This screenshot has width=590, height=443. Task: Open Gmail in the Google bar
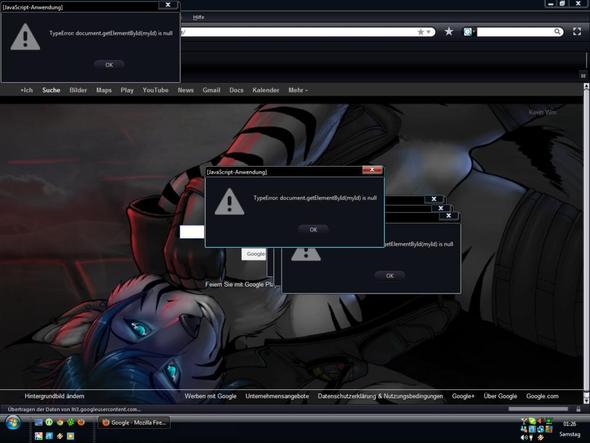211,90
